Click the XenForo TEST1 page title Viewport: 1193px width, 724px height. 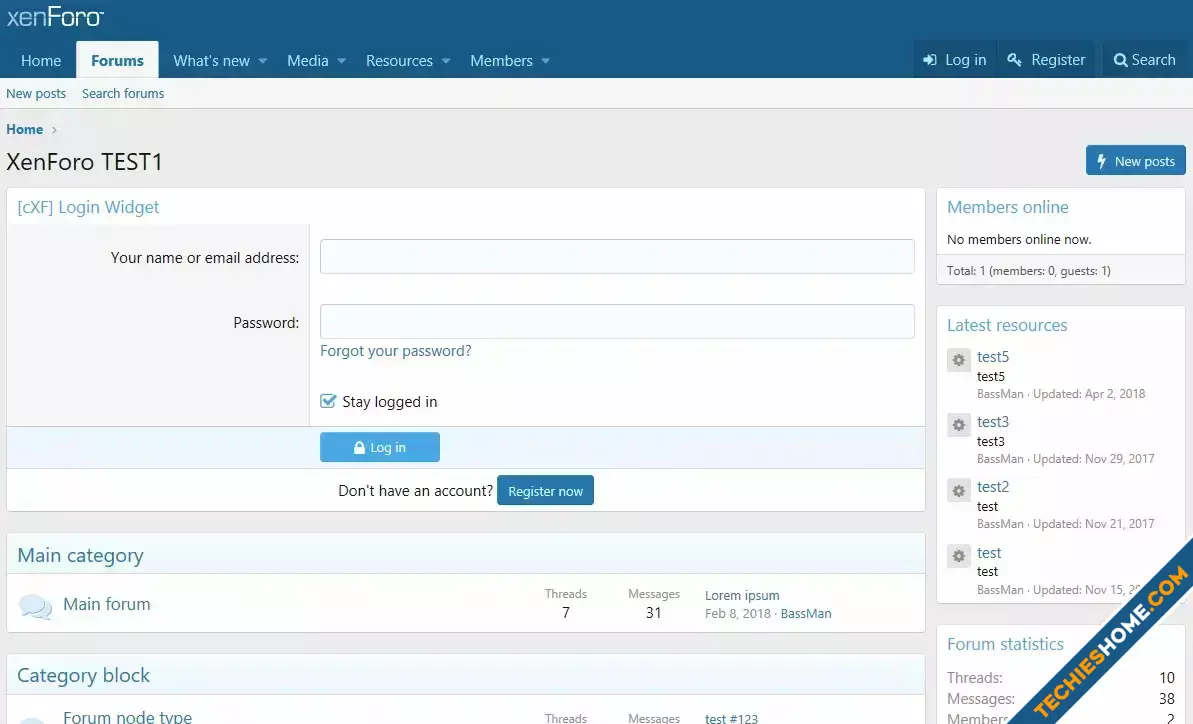(84, 162)
